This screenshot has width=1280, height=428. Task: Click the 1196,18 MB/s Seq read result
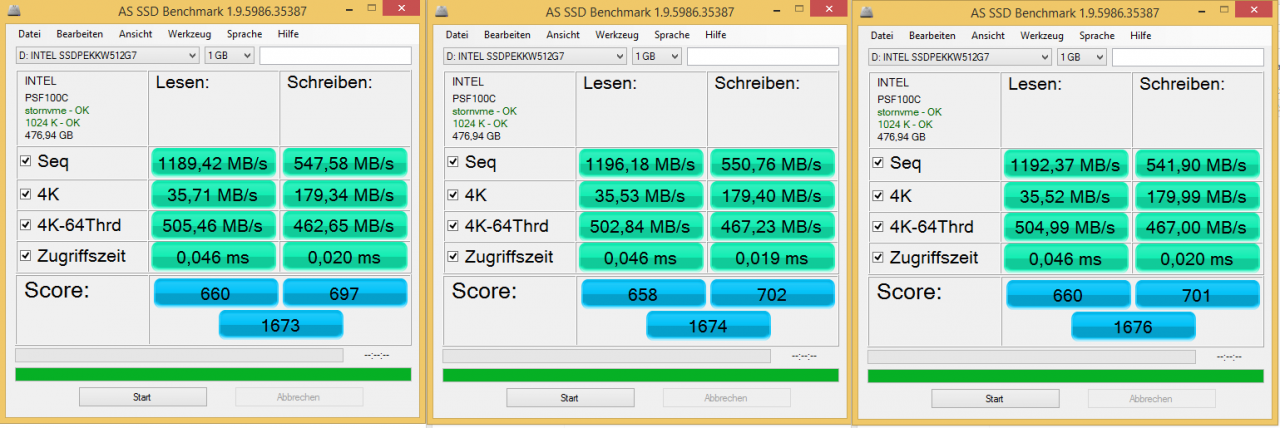pyautogui.click(x=641, y=163)
